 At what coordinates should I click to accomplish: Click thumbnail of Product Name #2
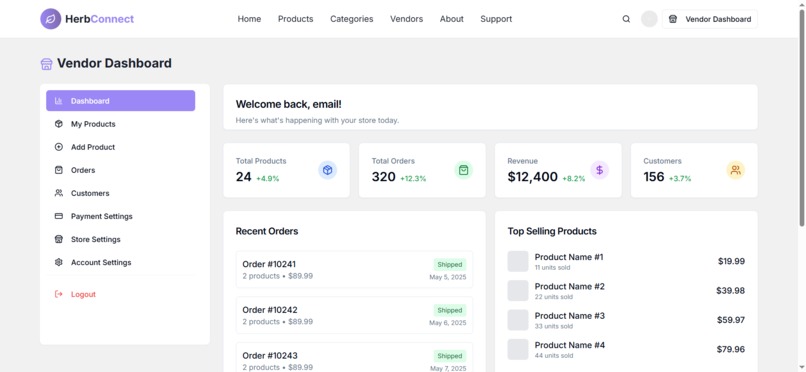tap(518, 290)
